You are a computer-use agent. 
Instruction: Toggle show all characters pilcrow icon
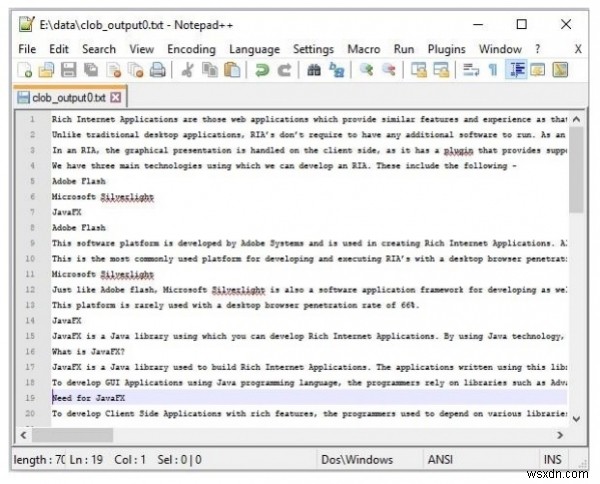pos(493,70)
